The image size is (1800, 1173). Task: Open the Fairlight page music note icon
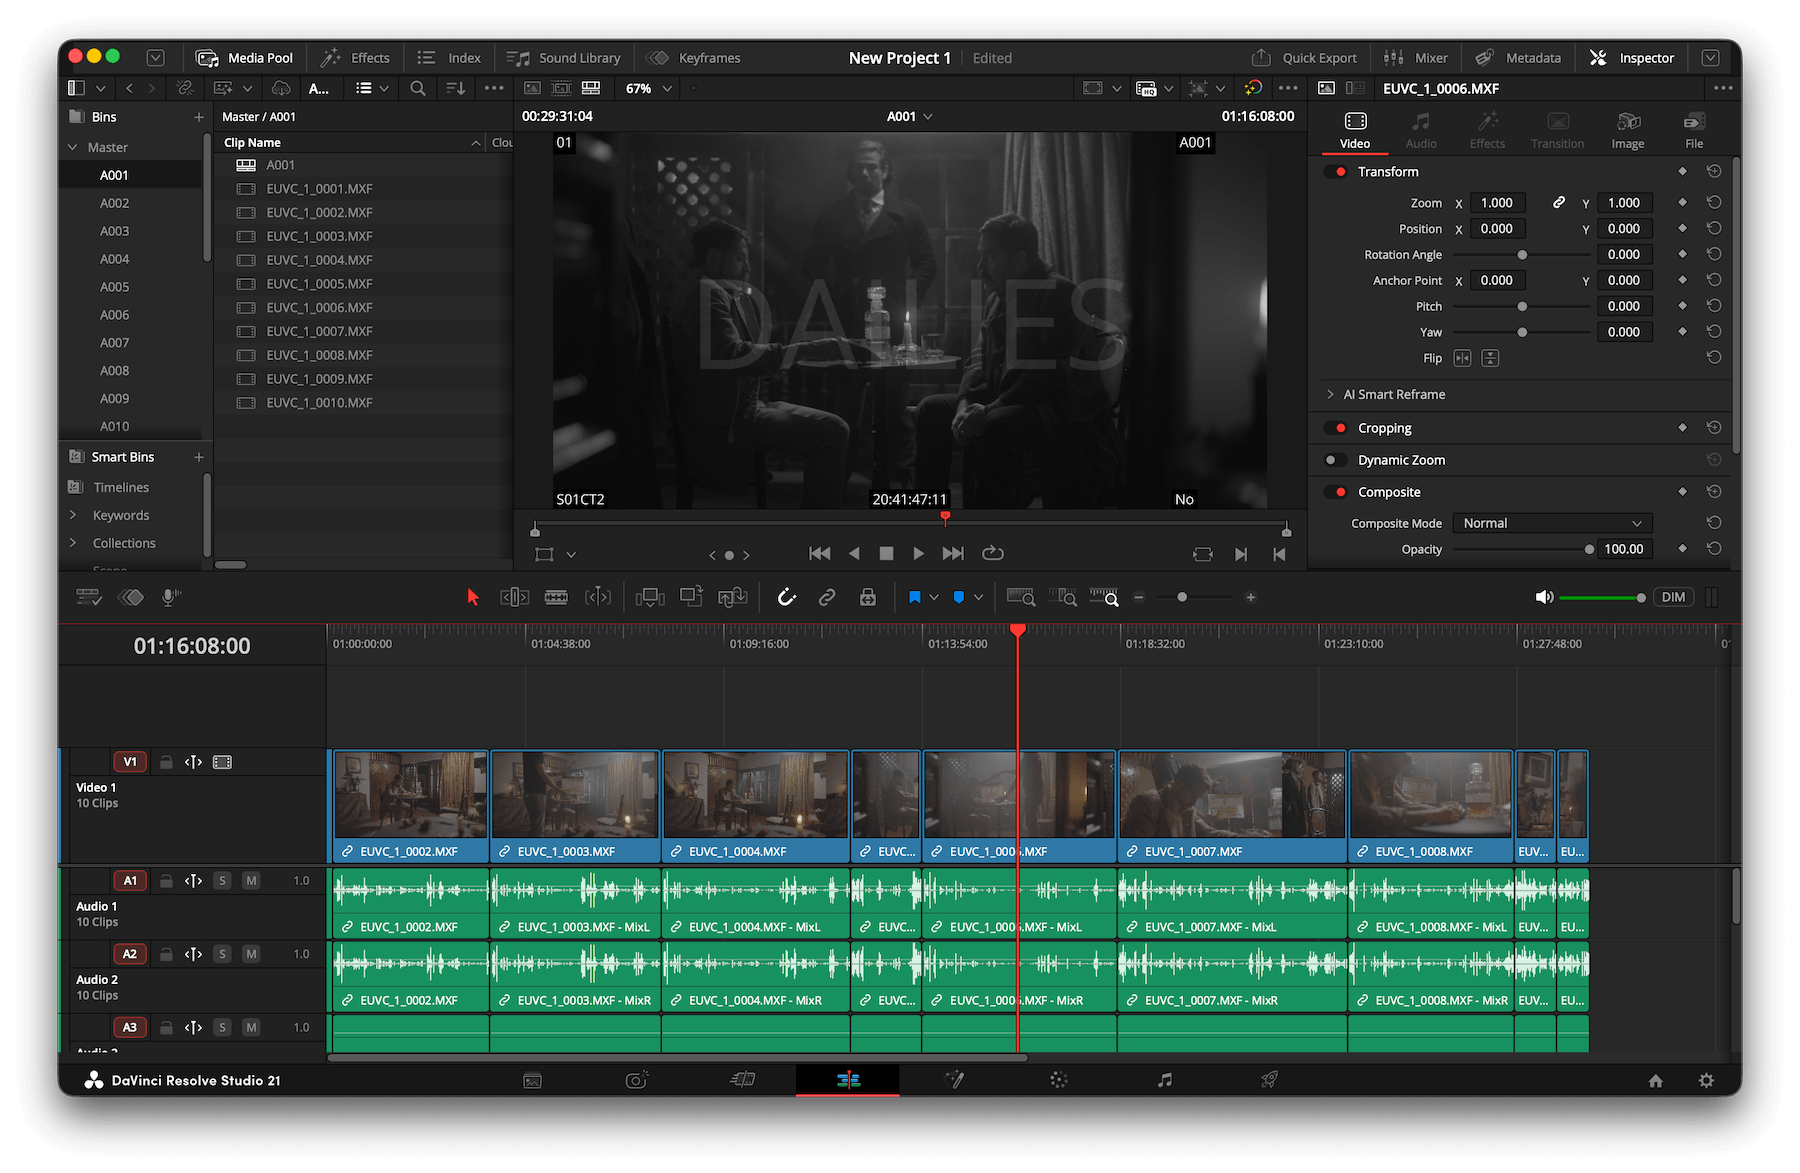tap(1164, 1080)
